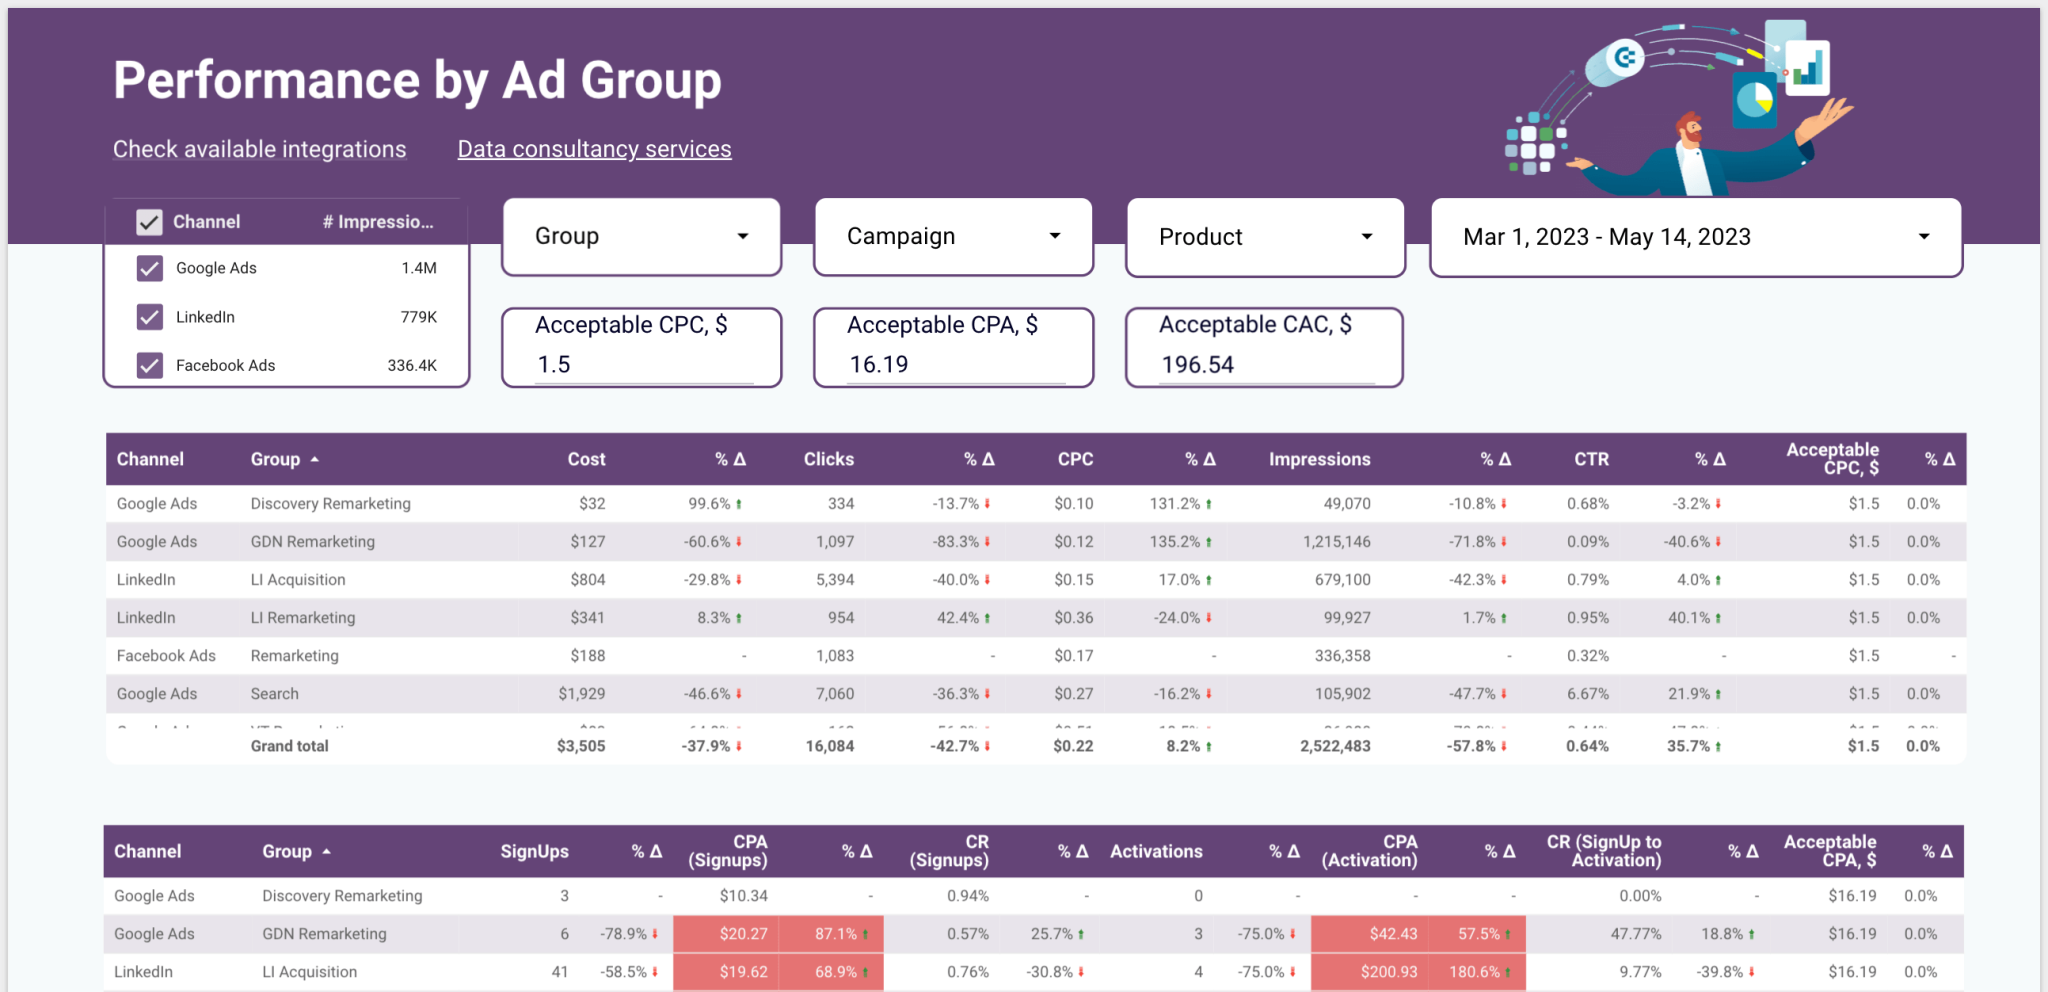The height and width of the screenshot is (992, 2048).
Task: Click the 'Data consultancy services' link
Action: [594, 148]
